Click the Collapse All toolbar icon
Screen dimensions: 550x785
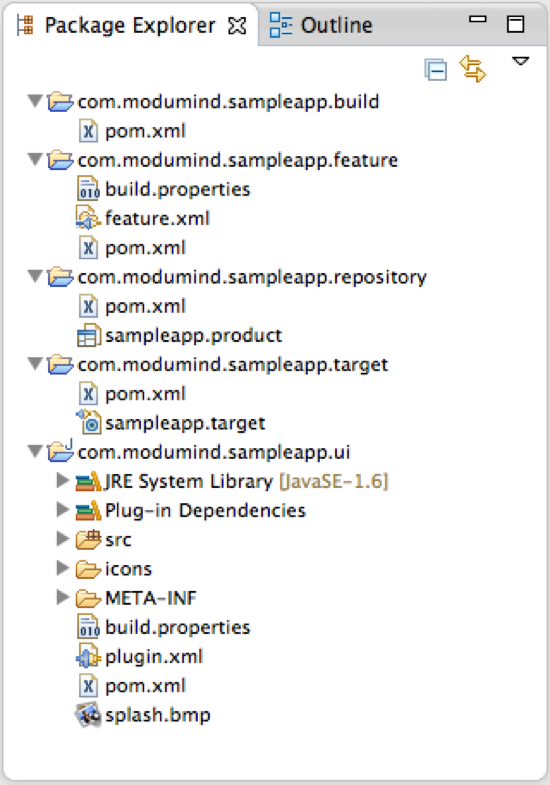coord(435,70)
